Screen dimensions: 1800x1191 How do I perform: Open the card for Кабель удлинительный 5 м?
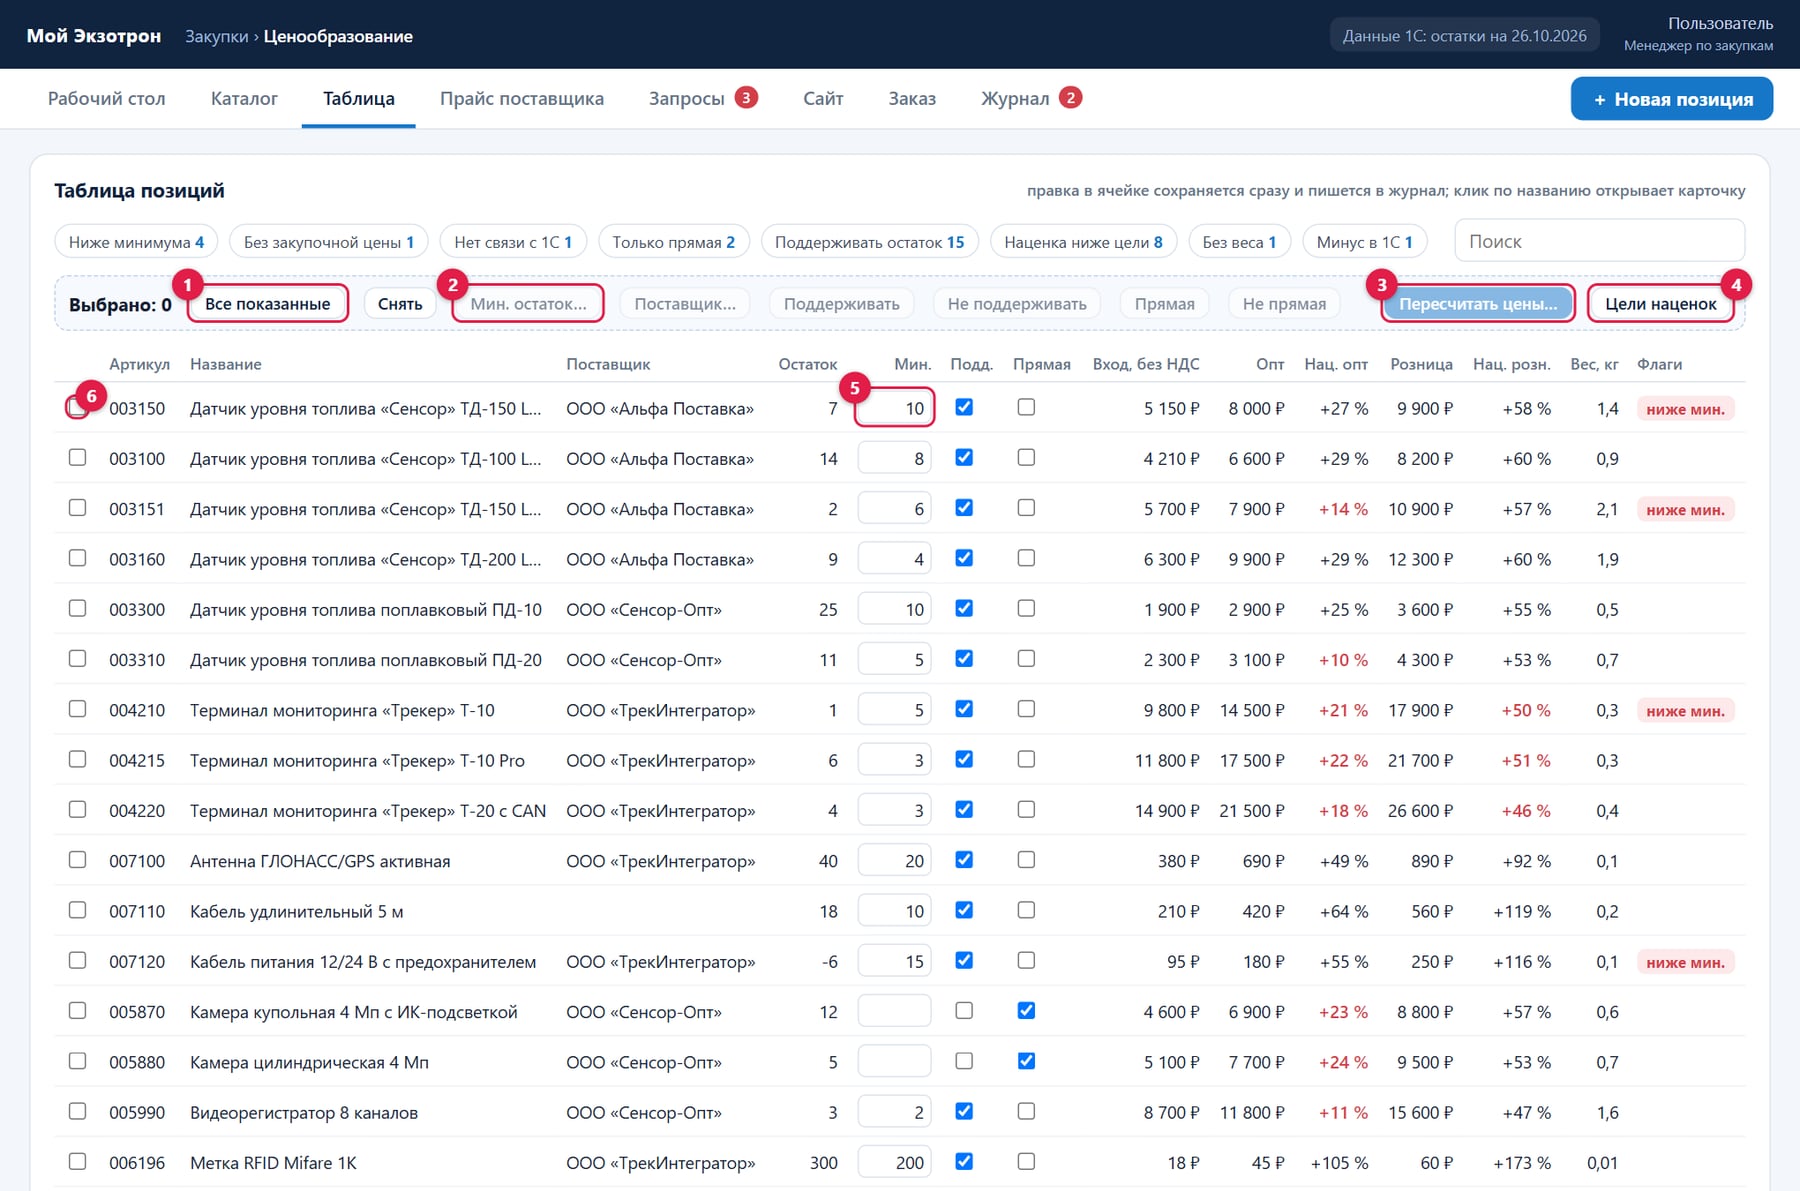tap(297, 912)
